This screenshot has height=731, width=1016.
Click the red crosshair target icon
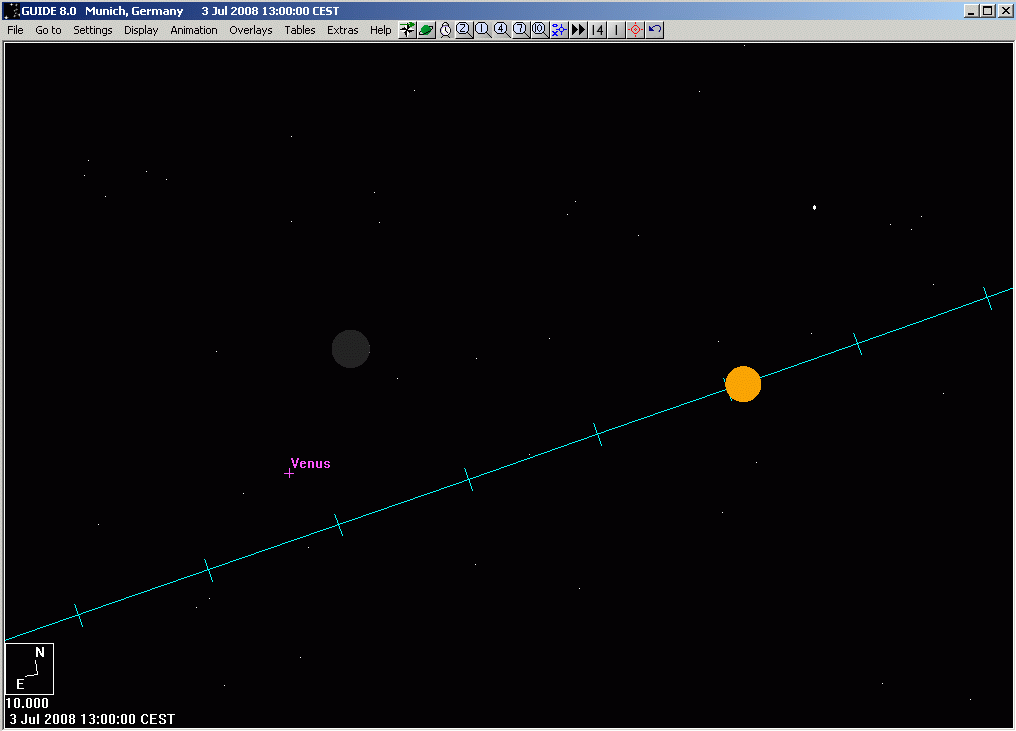pyautogui.click(x=636, y=30)
